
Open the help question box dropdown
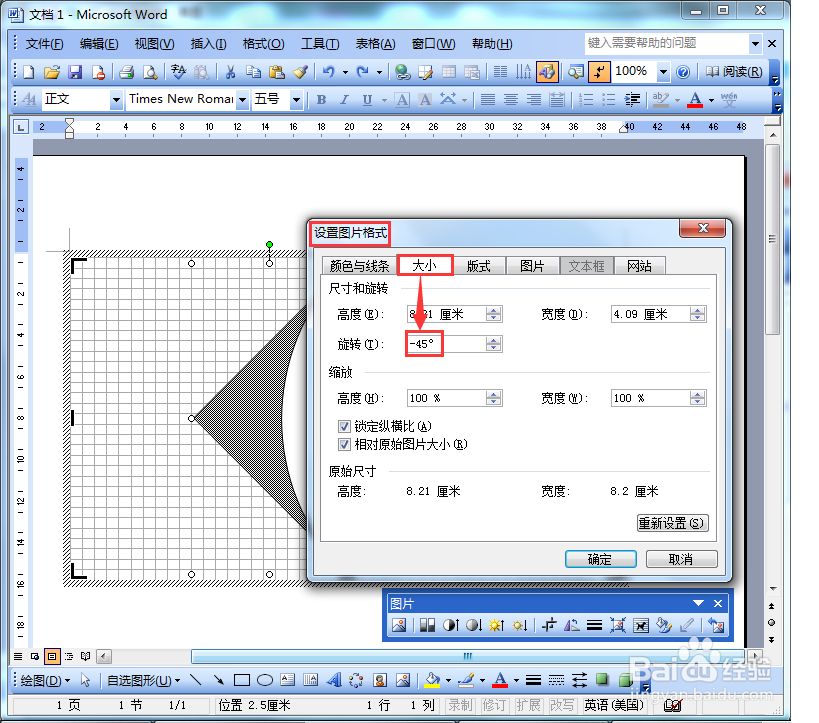click(x=755, y=44)
